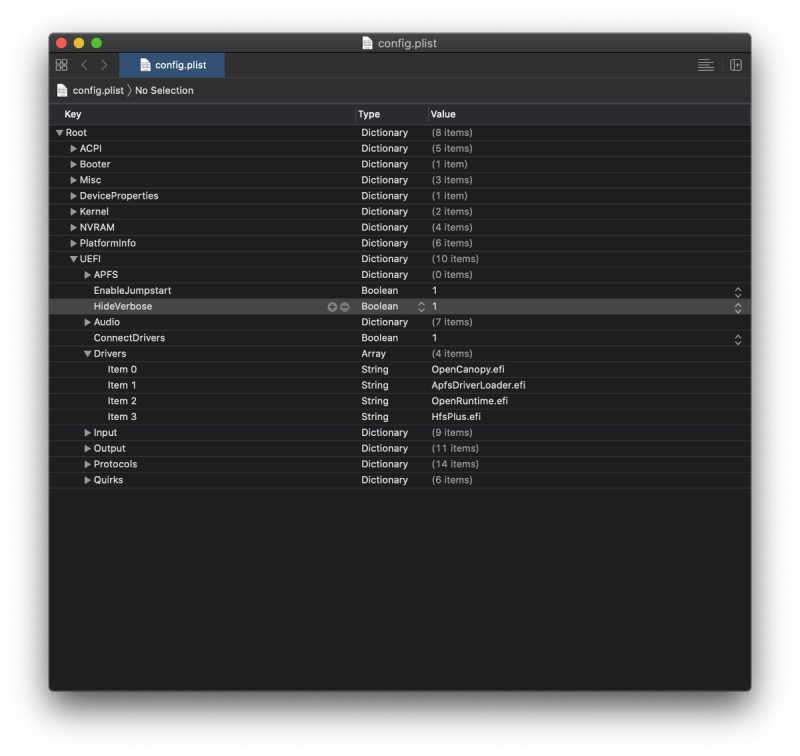This screenshot has width=800, height=756.
Task: Open the ConnectDrivers value stepper
Action: (738, 339)
